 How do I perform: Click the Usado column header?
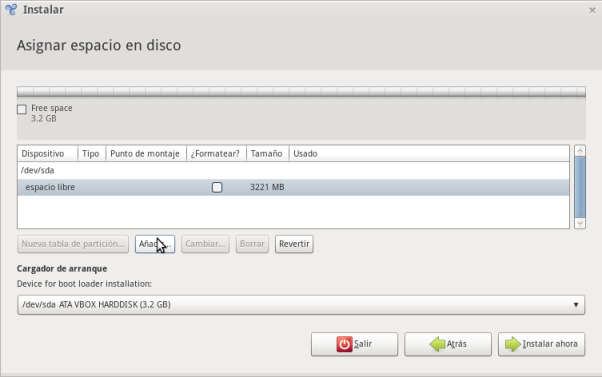point(429,154)
